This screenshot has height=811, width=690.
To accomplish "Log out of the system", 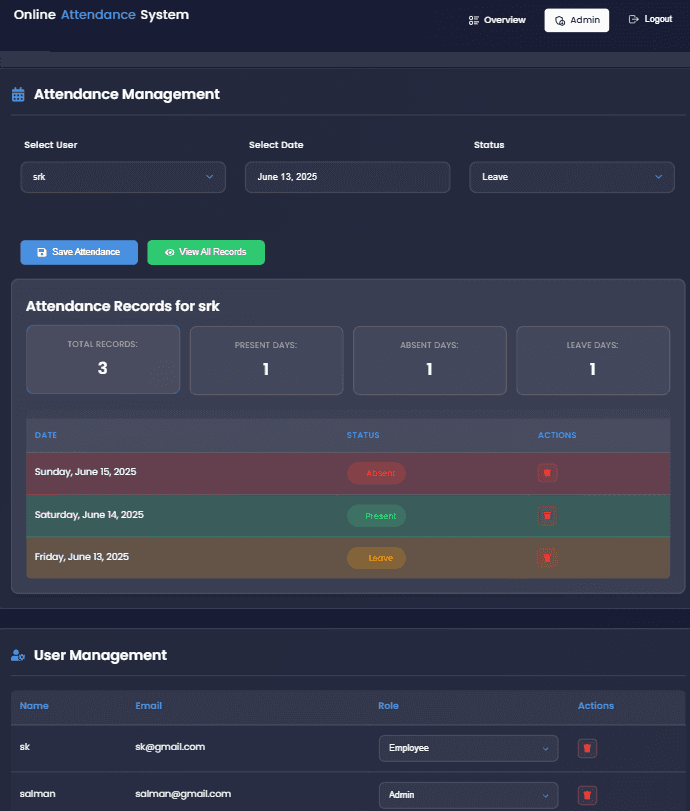I will pyautogui.click(x=650, y=20).
